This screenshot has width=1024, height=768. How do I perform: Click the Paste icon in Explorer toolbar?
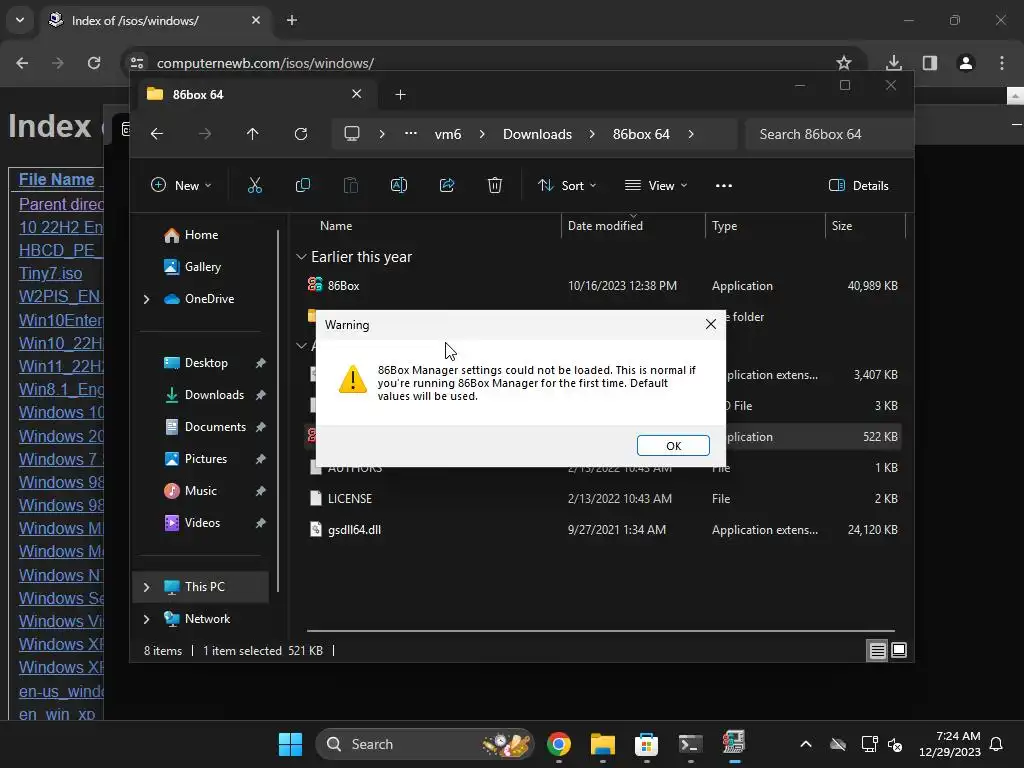[x=351, y=185]
